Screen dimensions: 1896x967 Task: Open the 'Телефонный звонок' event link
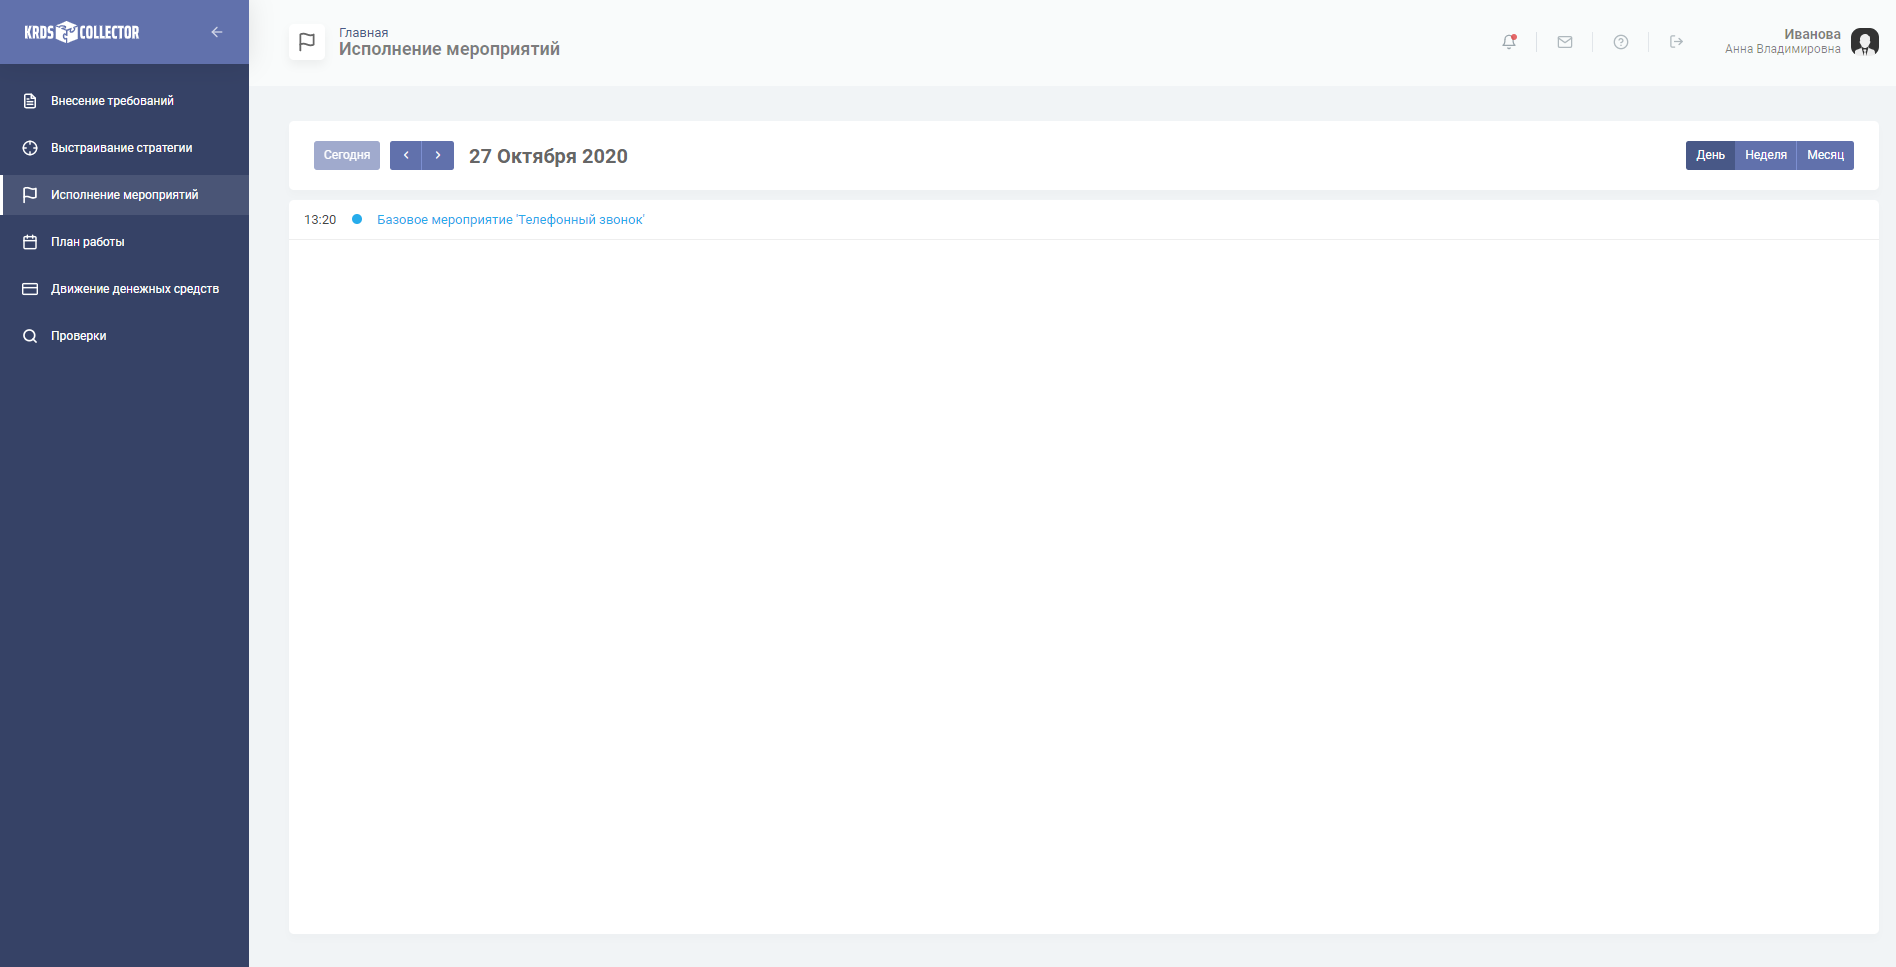(x=510, y=220)
